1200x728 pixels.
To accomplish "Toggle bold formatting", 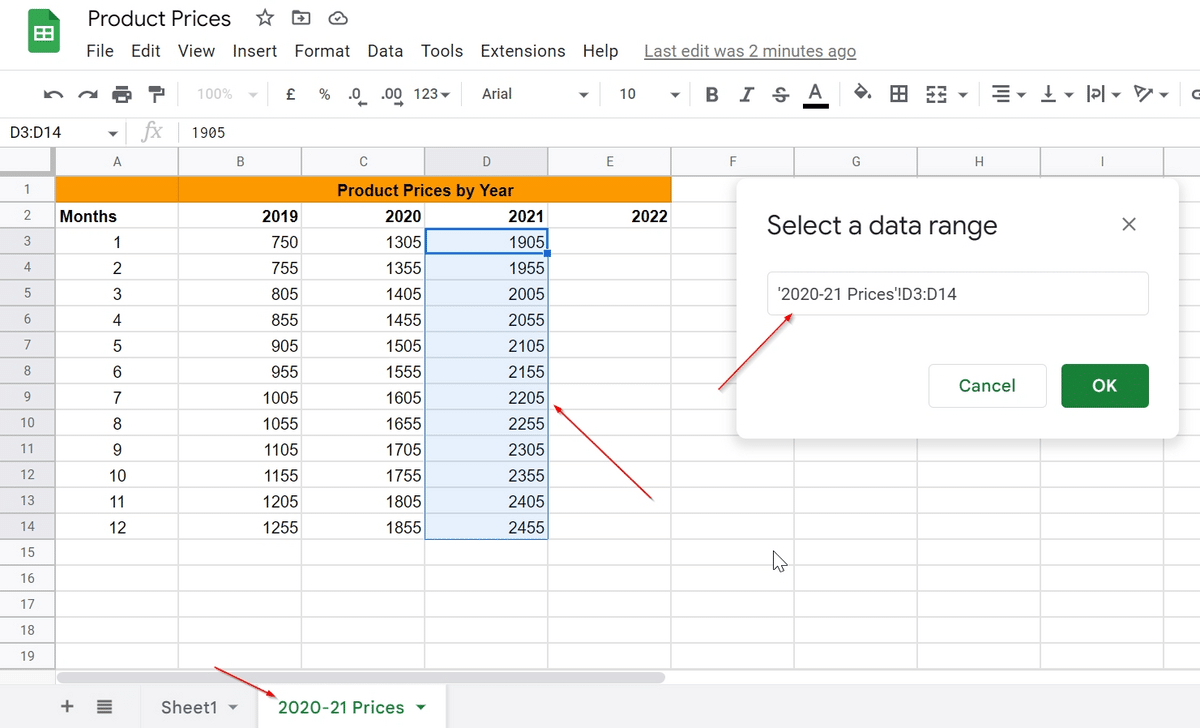I will pyautogui.click(x=711, y=93).
